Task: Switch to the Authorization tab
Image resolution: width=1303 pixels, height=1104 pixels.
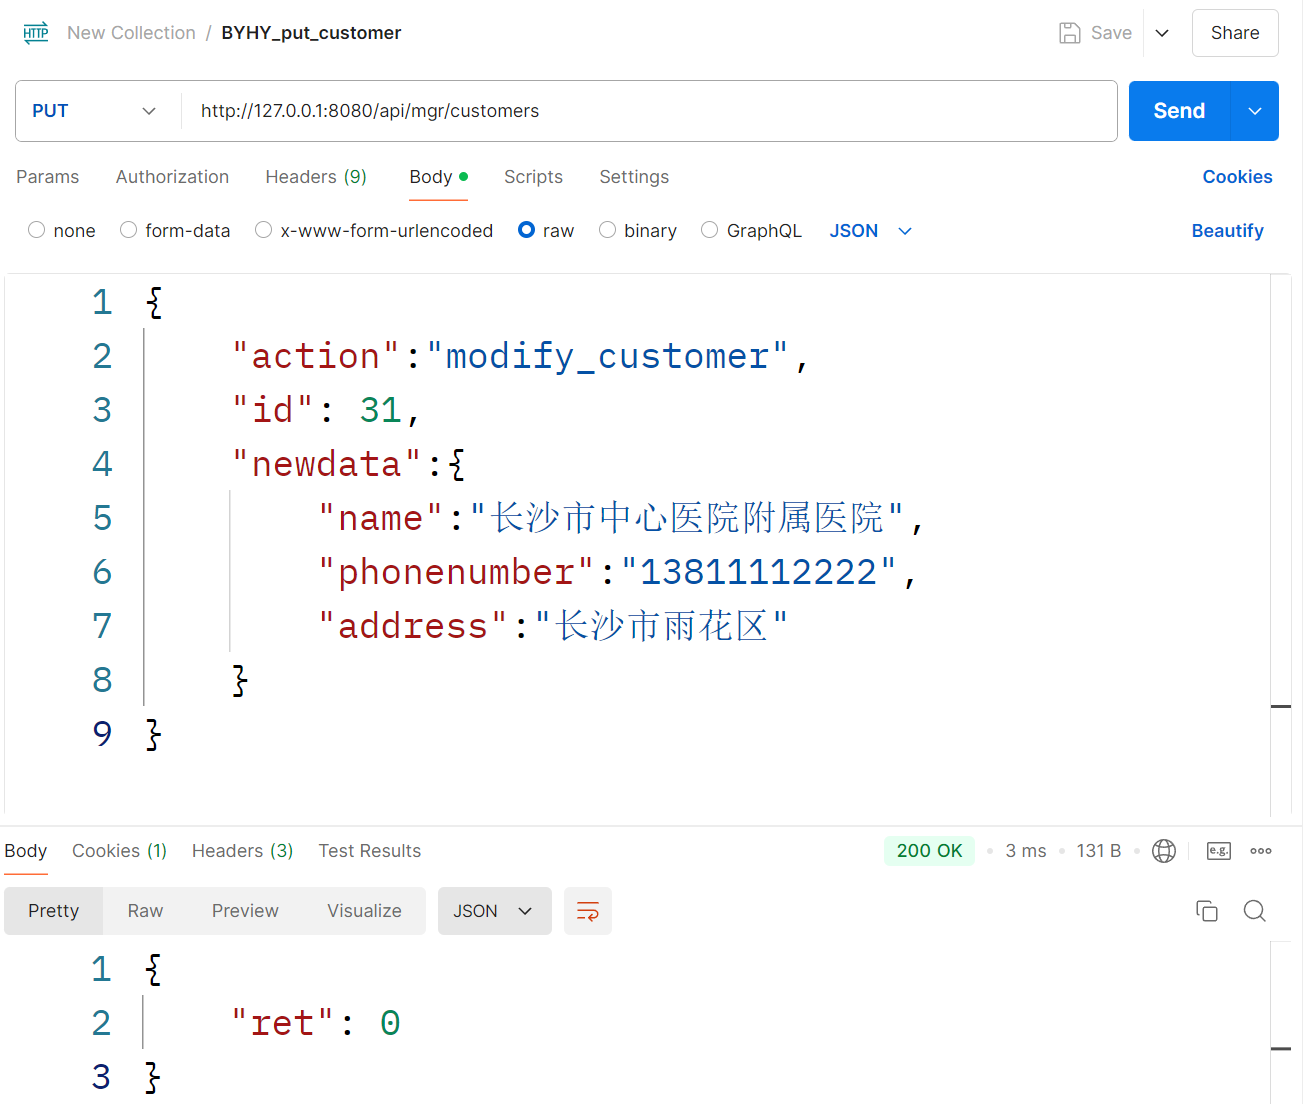Action: coord(172,177)
